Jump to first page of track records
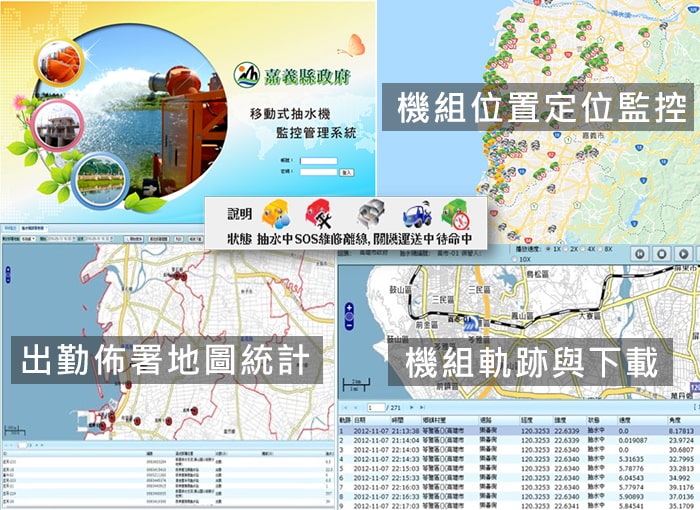The image size is (700, 510). coord(346,407)
